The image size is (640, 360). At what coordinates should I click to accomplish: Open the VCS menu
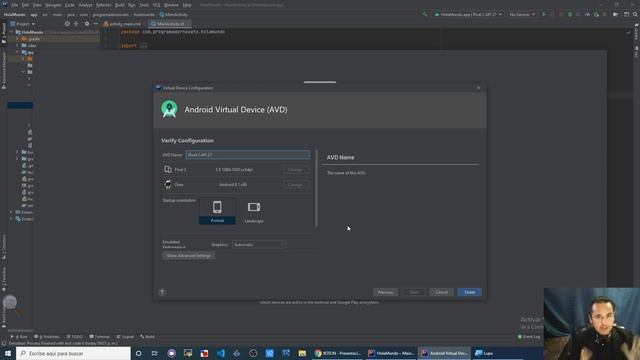coord(156,5)
